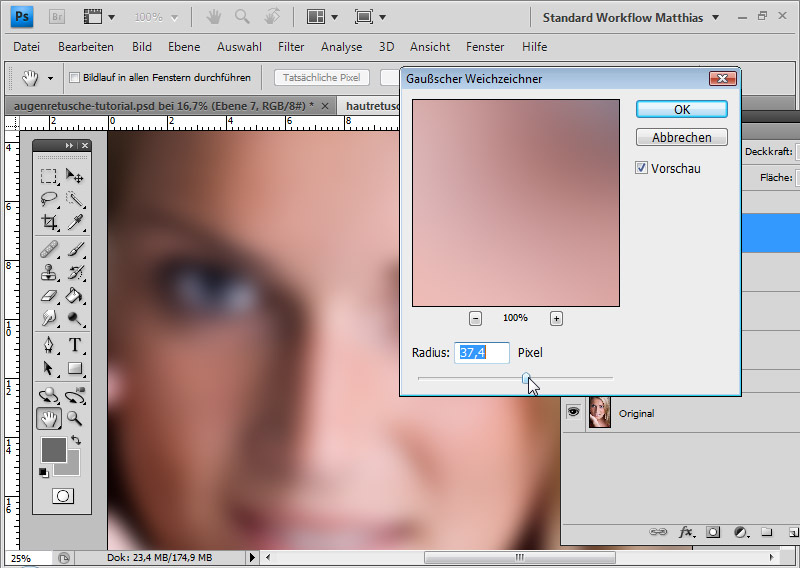Select the Path Selection arrow tool
Screen dimensions: 800x568
tap(48, 368)
